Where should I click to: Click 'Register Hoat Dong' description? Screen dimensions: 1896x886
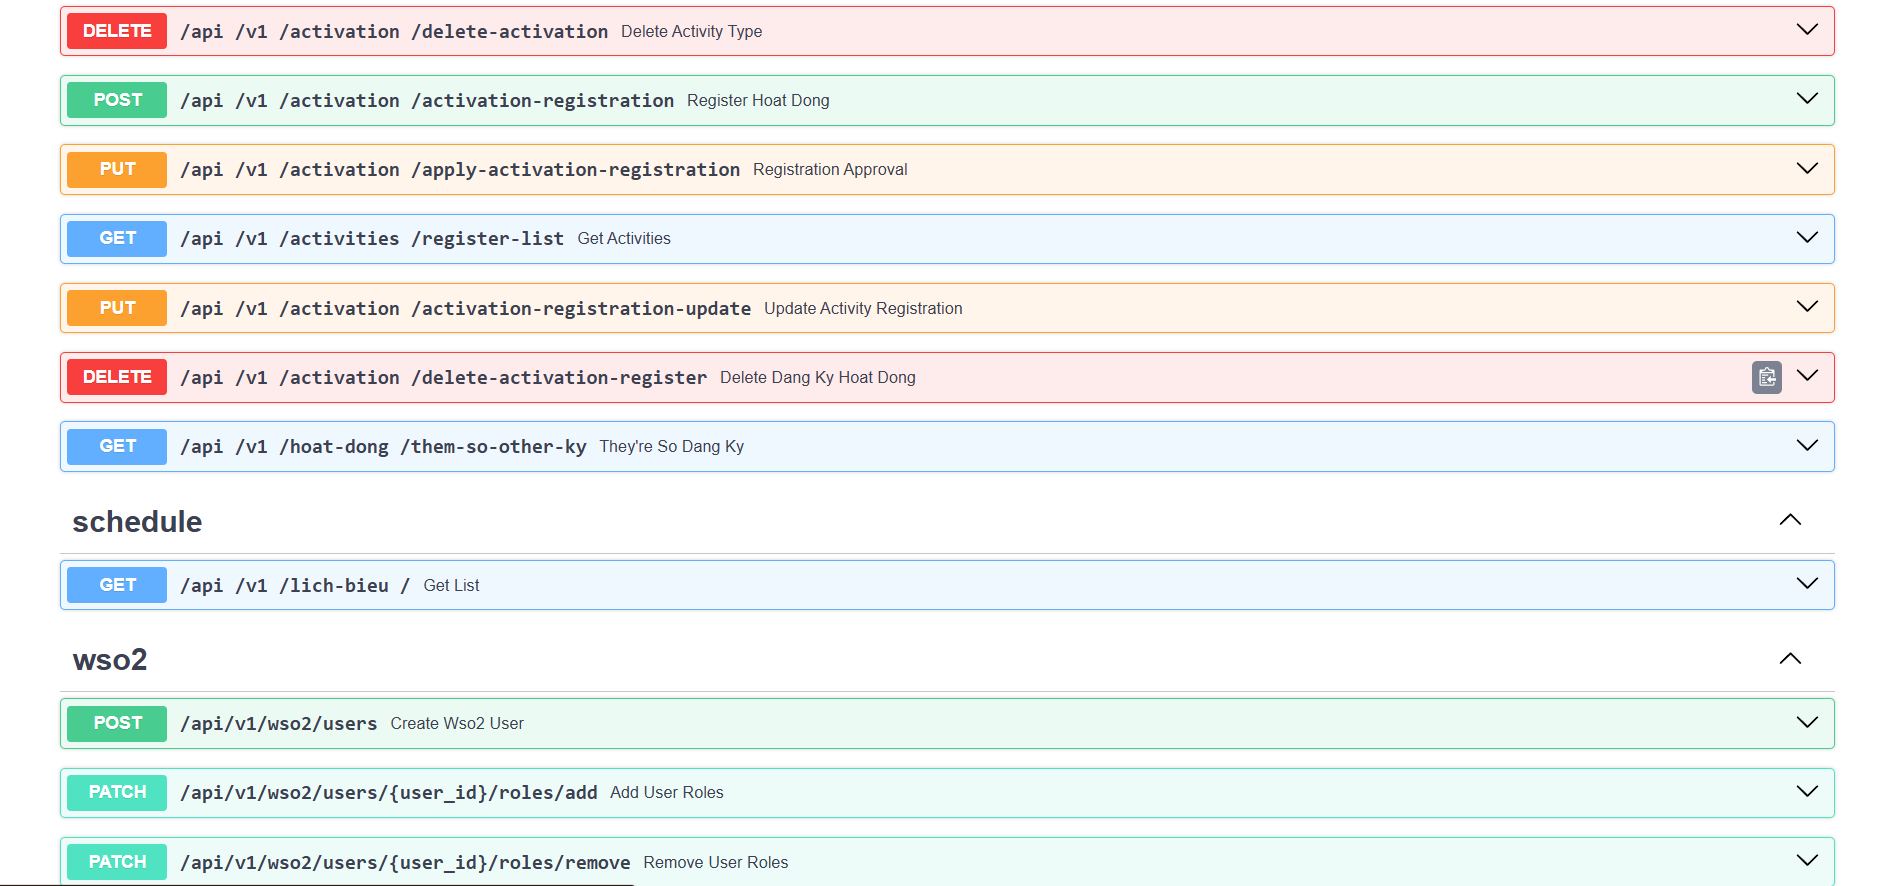point(758,100)
